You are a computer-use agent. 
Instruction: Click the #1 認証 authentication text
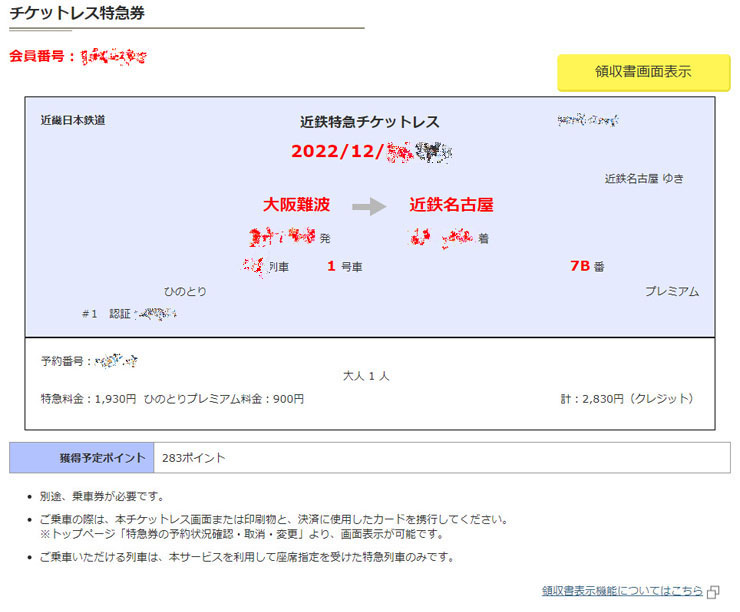pos(106,314)
